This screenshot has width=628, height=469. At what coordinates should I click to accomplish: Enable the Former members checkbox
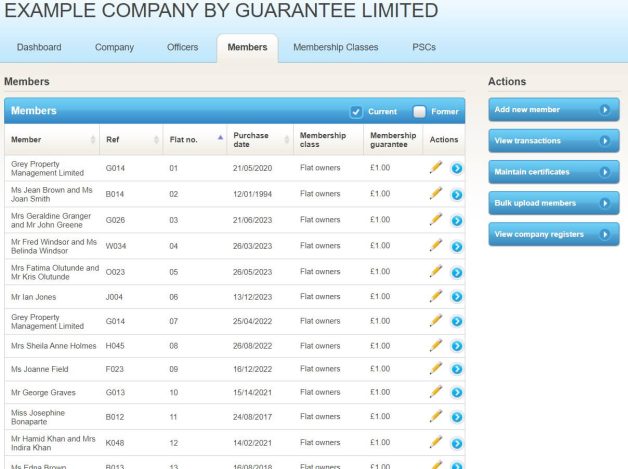click(420, 111)
